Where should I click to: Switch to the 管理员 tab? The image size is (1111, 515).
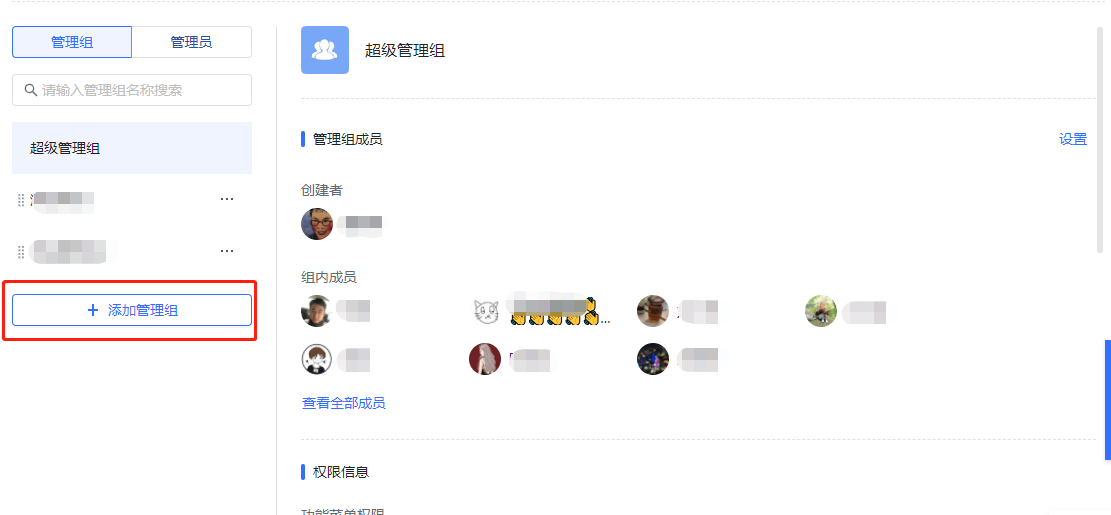coord(191,42)
